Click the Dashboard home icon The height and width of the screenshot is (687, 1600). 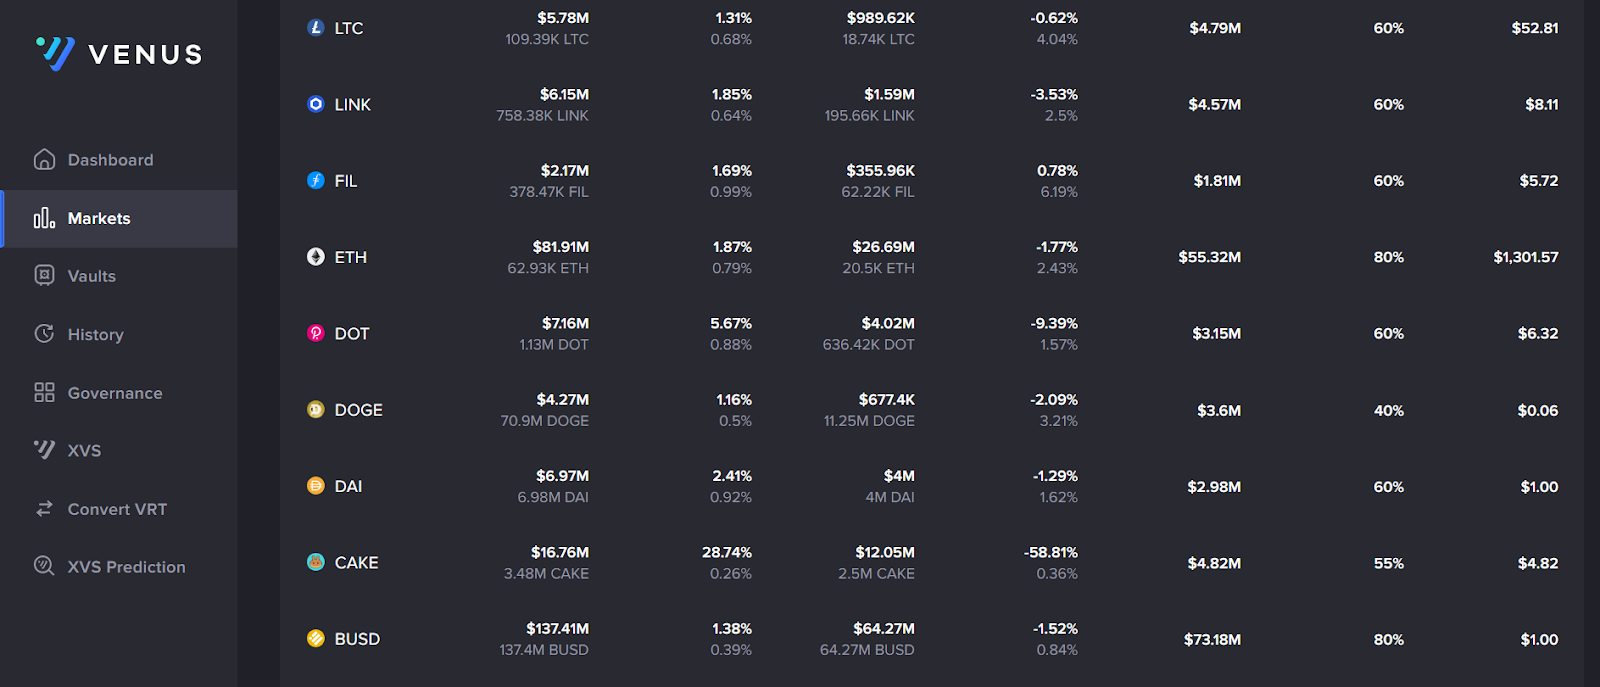[x=44, y=160]
